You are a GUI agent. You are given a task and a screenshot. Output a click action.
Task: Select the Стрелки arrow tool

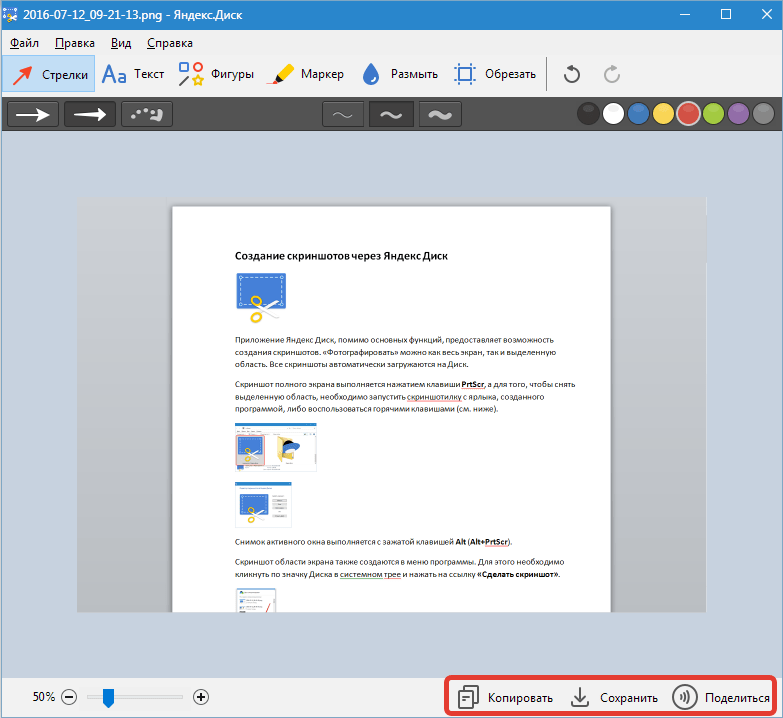click(49, 74)
